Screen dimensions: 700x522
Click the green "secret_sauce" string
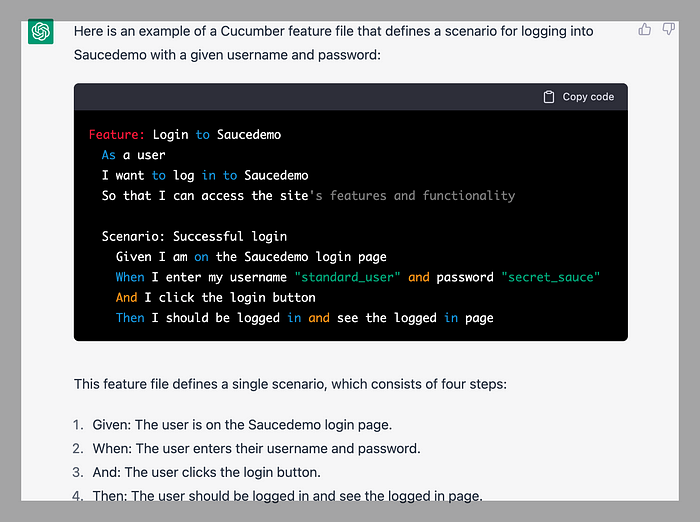550,277
